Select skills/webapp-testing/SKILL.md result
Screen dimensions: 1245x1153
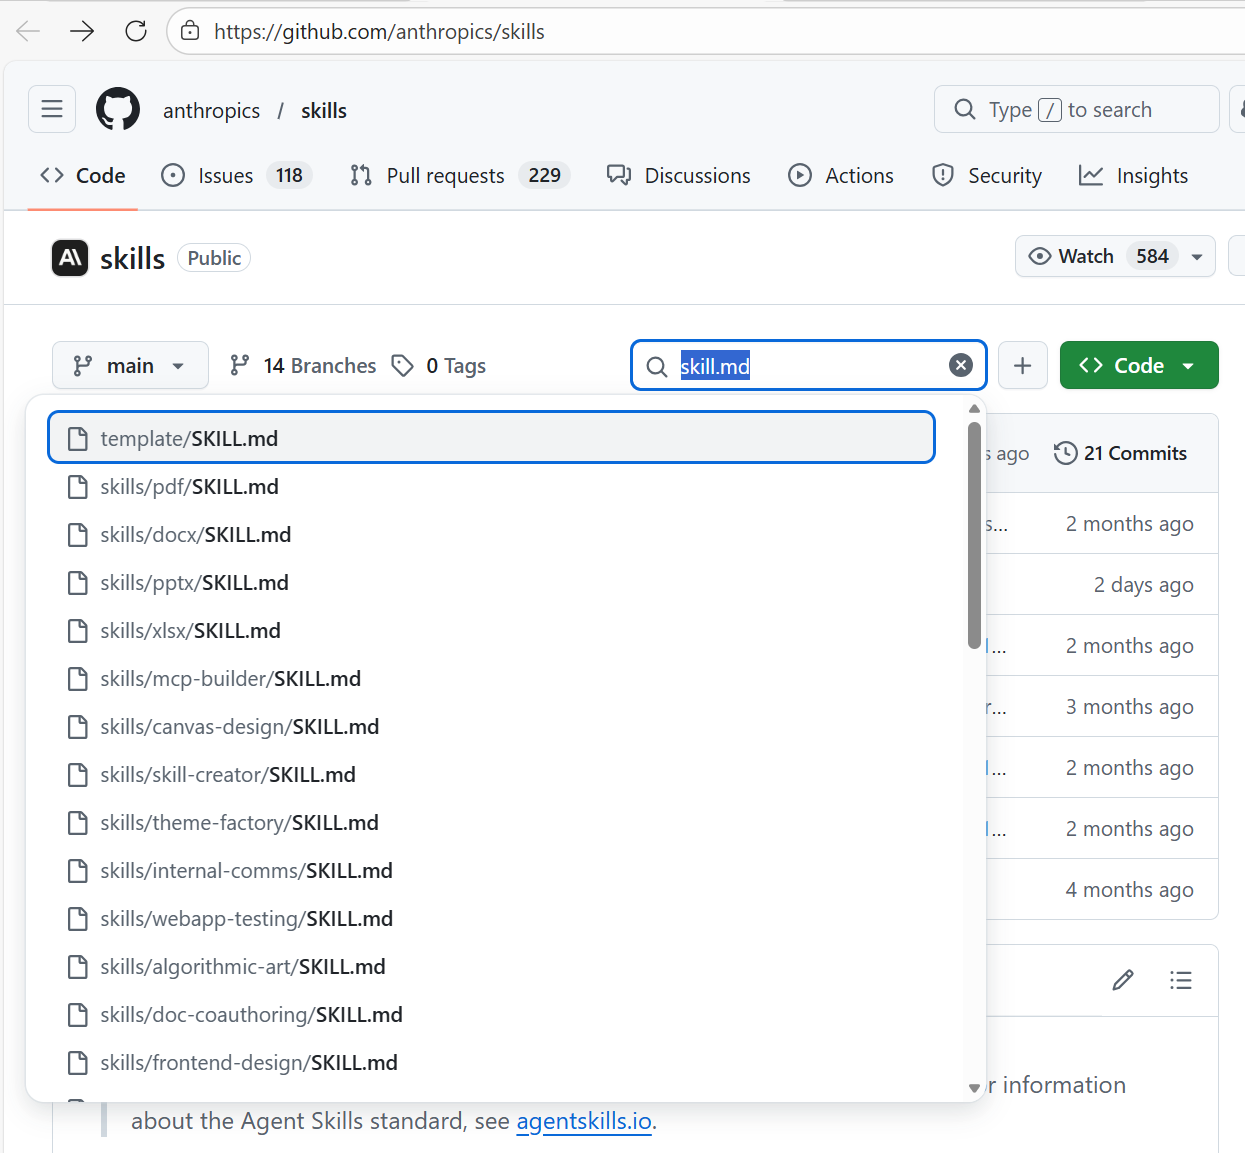point(491,918)
